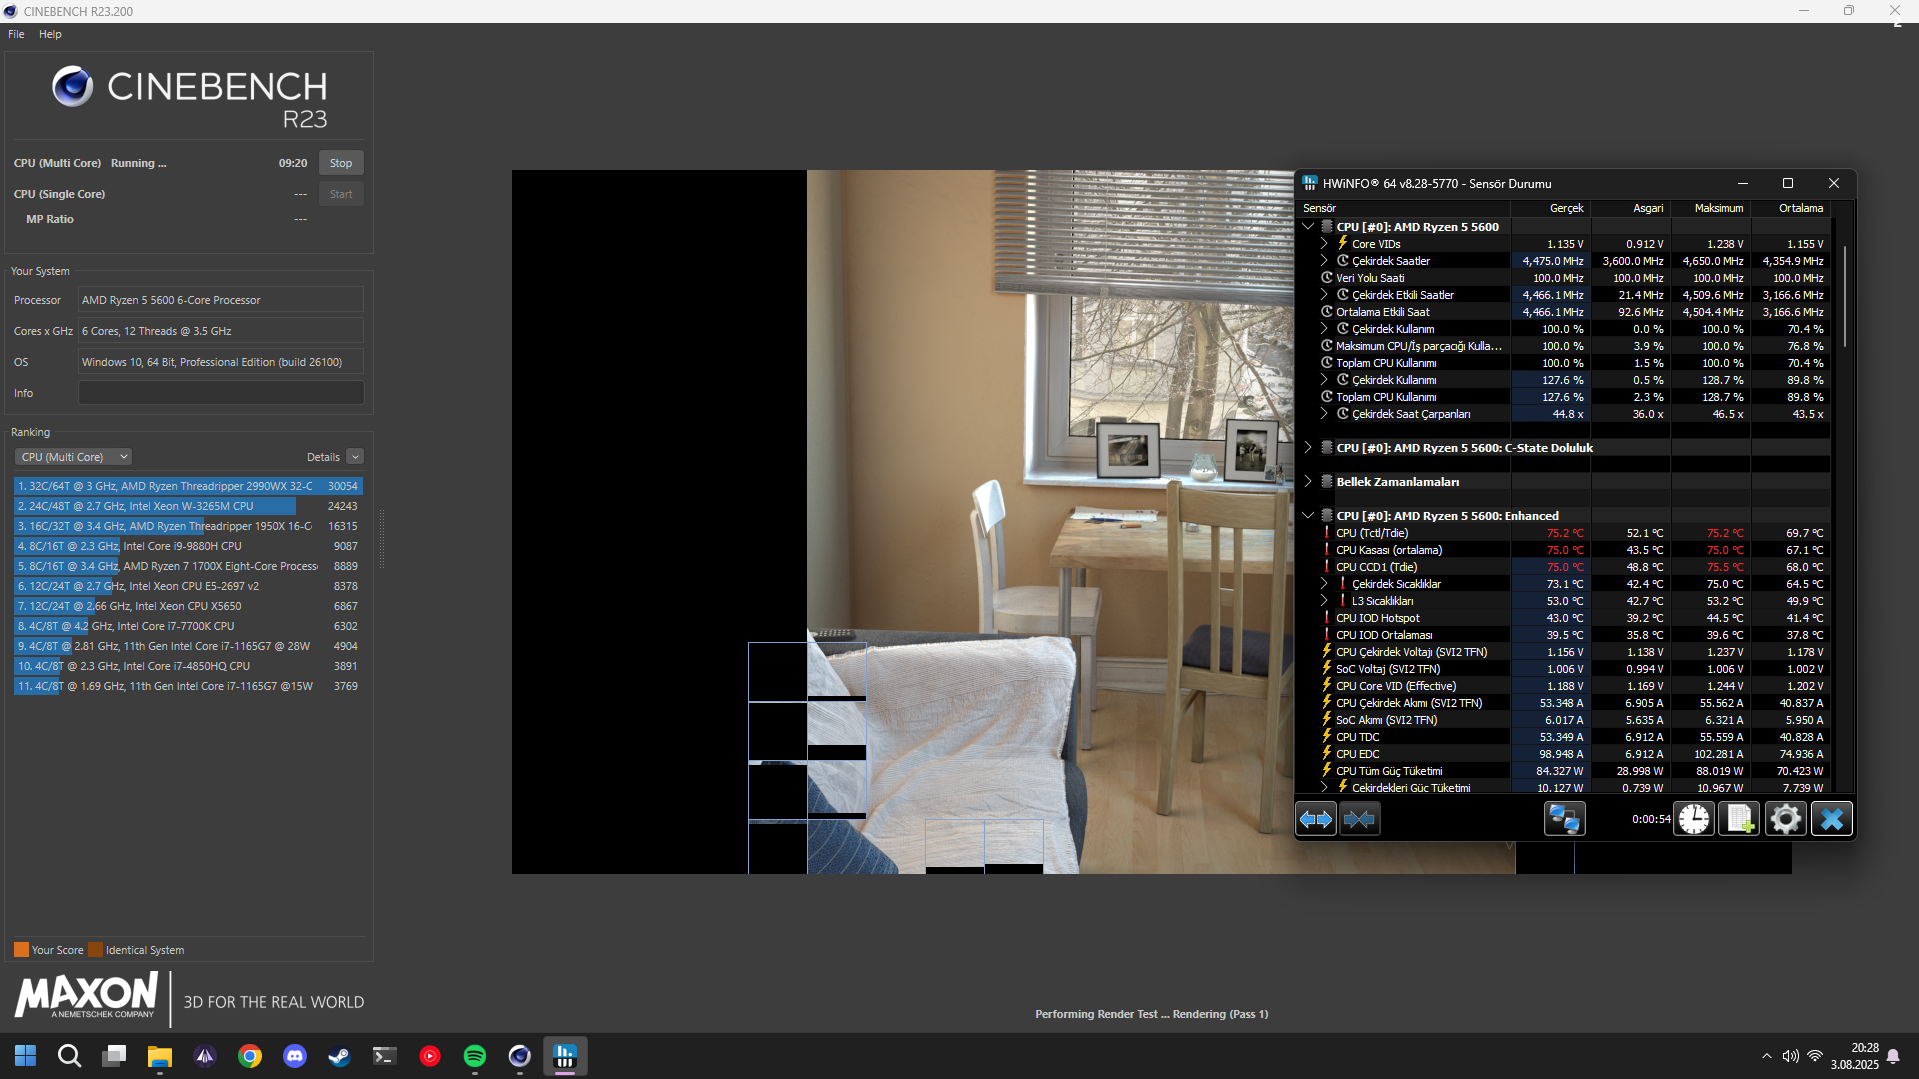Click the HWiNFO expand layout arrows icon
Screen dimensions: 1919x1079
[1316, 819]
